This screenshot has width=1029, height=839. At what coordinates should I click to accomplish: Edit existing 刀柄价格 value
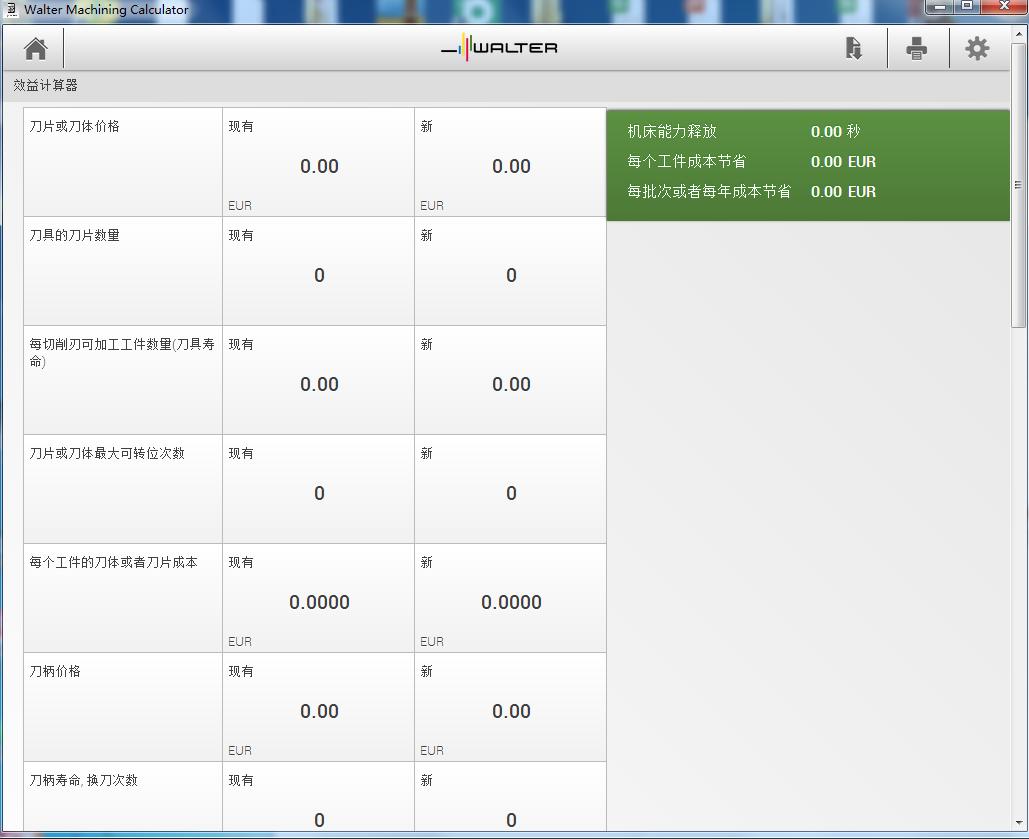point(319,711)
